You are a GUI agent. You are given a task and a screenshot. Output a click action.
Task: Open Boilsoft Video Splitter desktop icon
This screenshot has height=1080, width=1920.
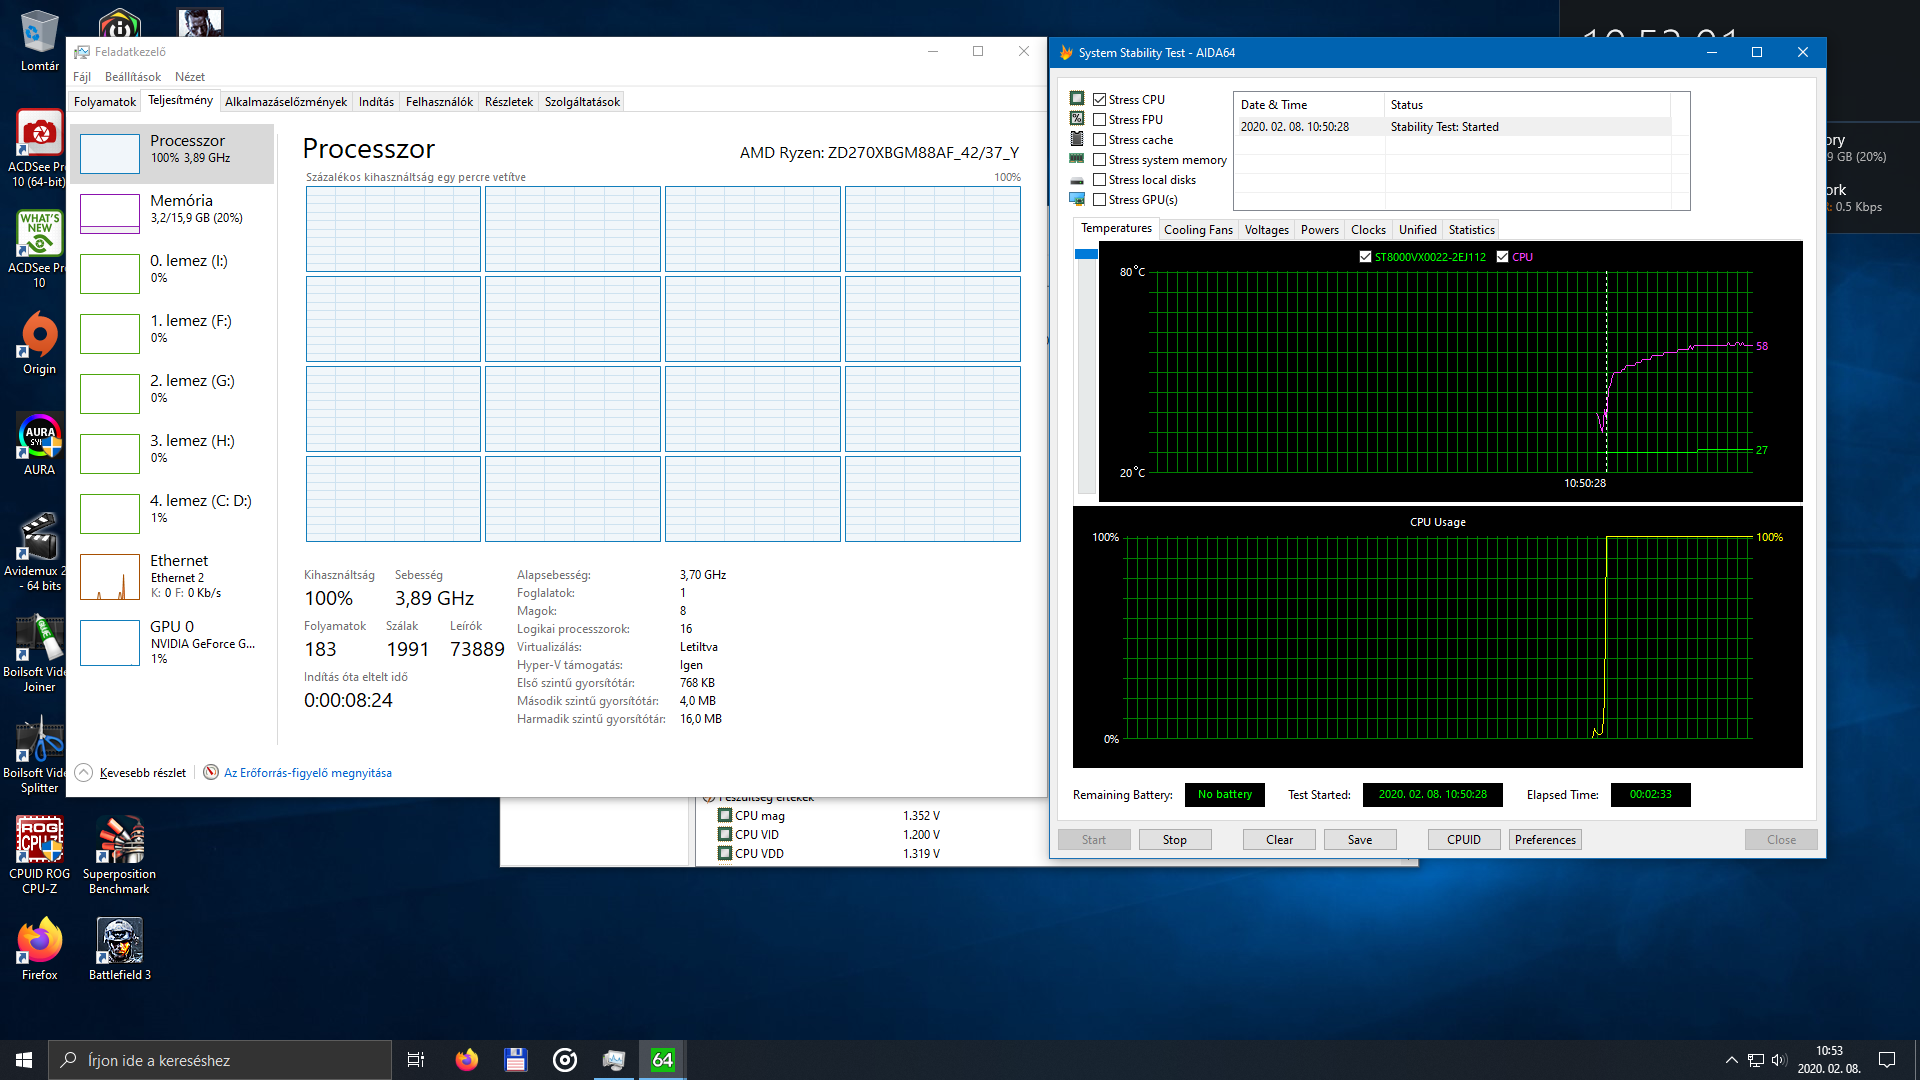(39, 755)
